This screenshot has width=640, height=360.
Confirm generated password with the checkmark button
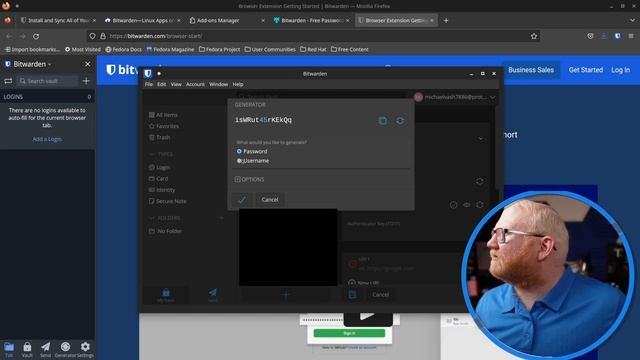(x=242, y=200)
